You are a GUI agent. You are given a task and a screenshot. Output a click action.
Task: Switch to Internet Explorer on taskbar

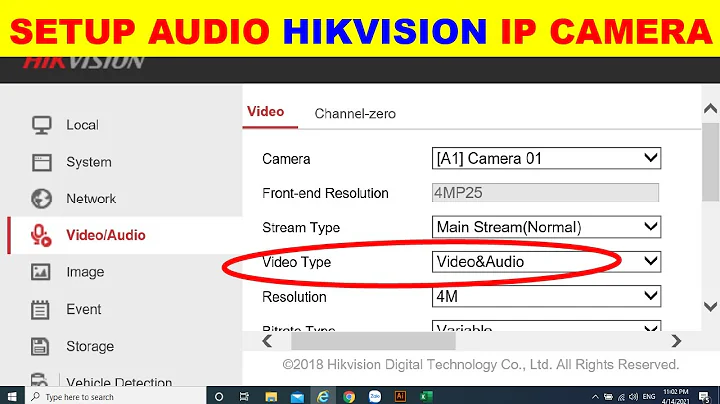[x=323, y=397]
